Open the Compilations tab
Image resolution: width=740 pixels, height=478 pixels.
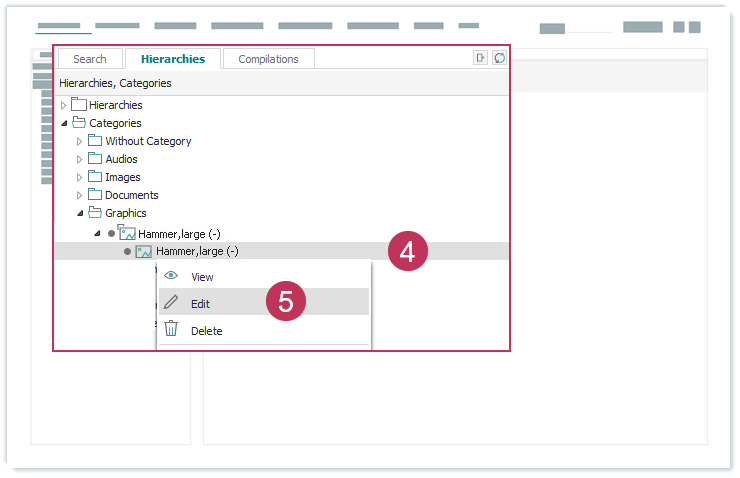268,59
